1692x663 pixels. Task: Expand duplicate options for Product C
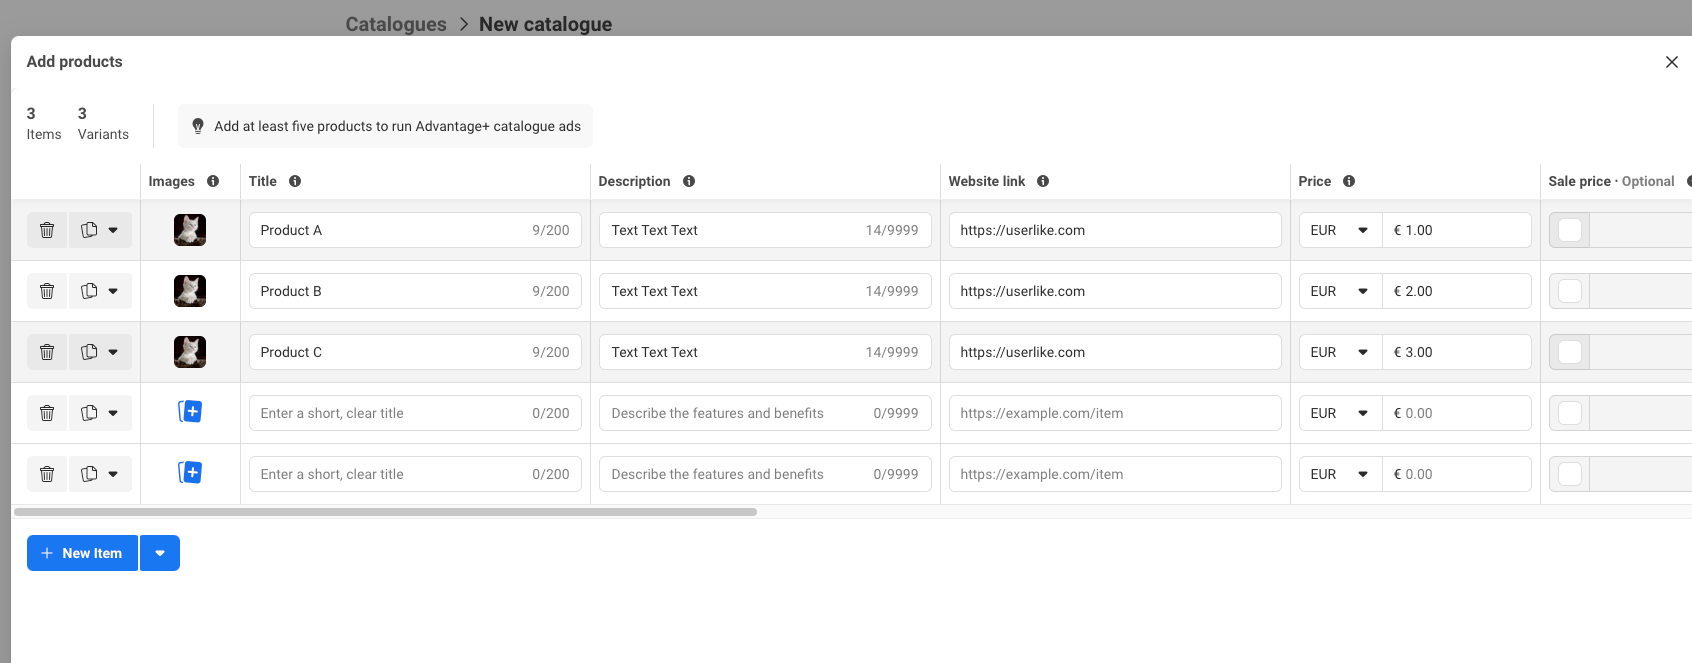(113, 352)
